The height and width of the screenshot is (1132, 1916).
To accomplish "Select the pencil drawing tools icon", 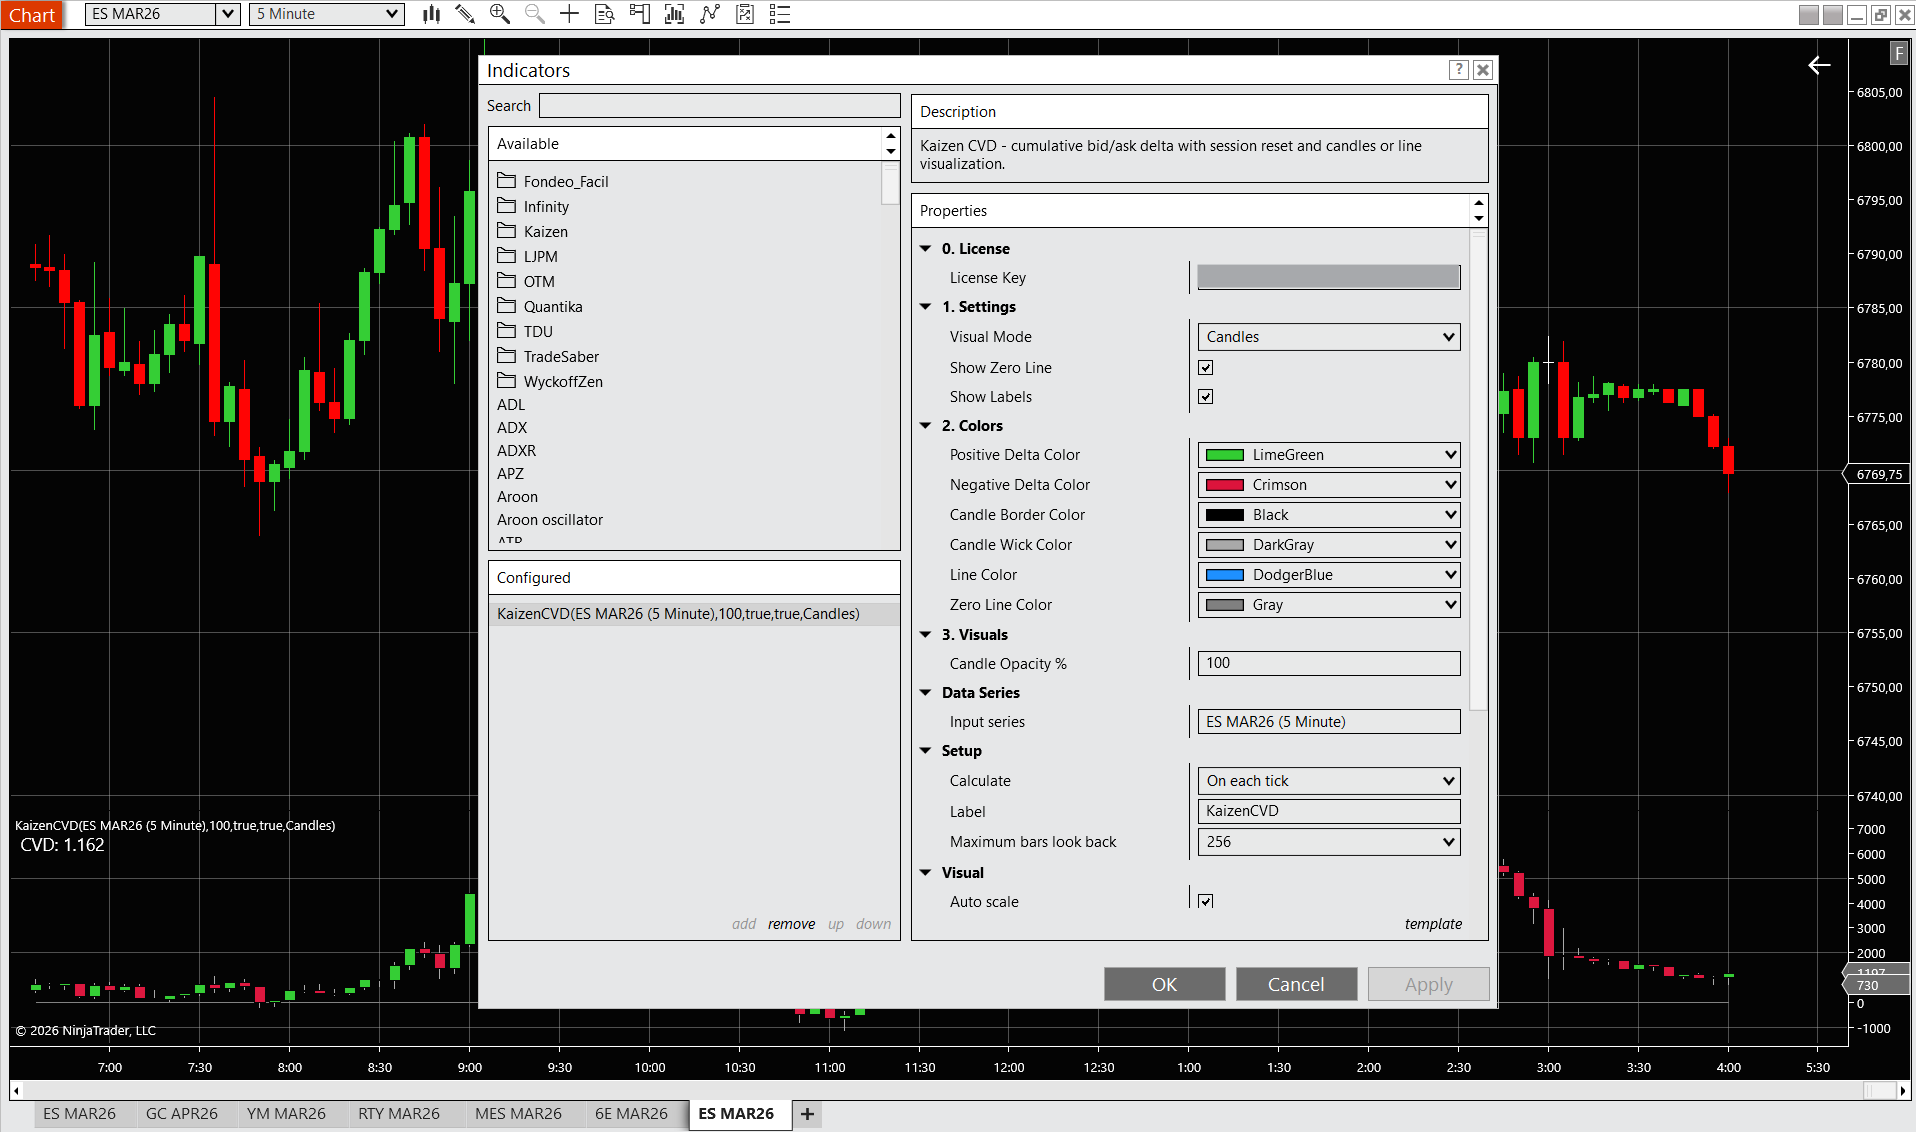I will pos(465,14).
